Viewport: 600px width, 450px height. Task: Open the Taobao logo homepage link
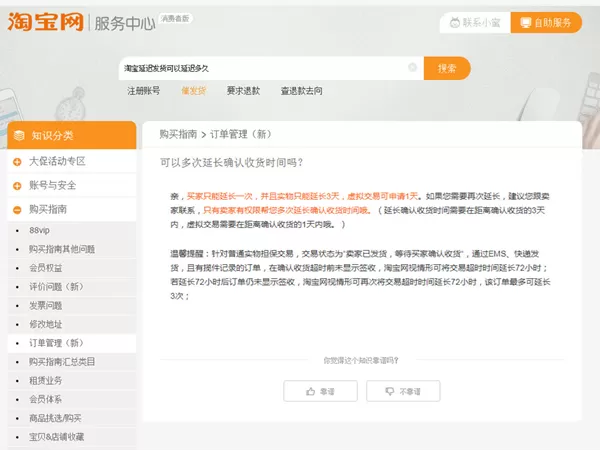(46, 22)
